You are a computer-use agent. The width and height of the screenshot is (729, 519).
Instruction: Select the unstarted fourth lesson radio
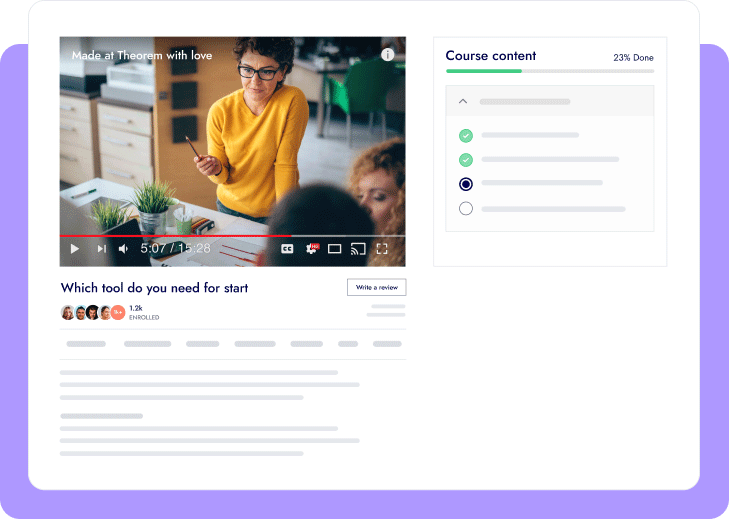pyautogui.click(x=466, y=208)
